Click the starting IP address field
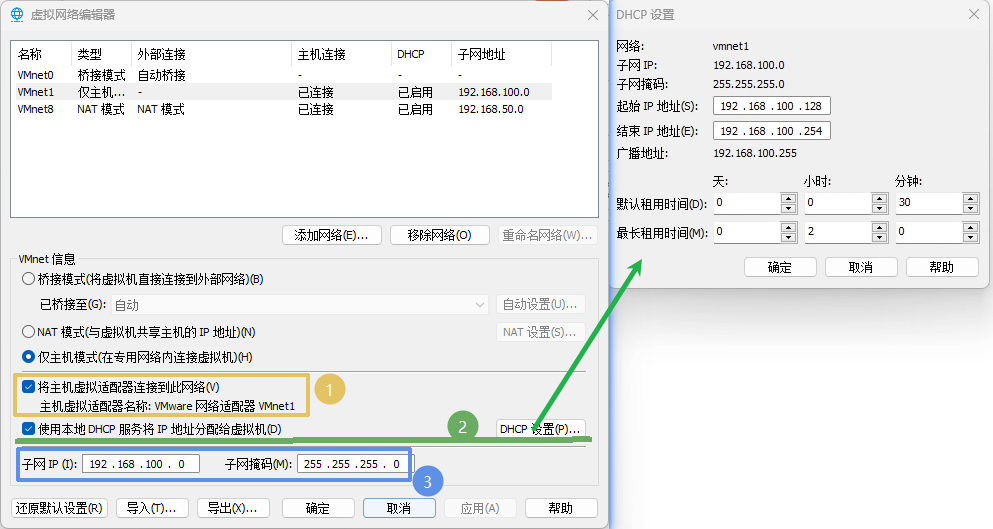993x529 pixels. (x=771, y=106)
